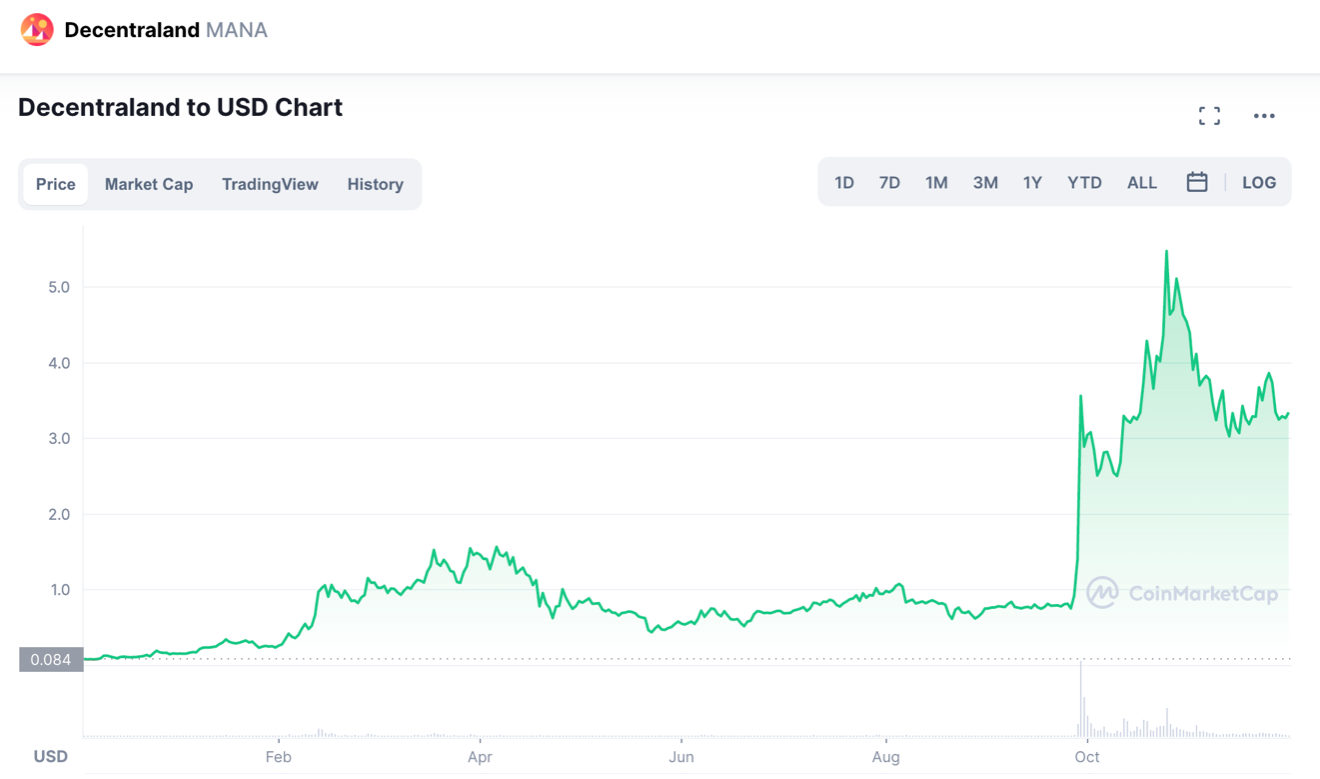Switch to the Market Cap tab
The image size is (1320, 779).
click(149, 184)
